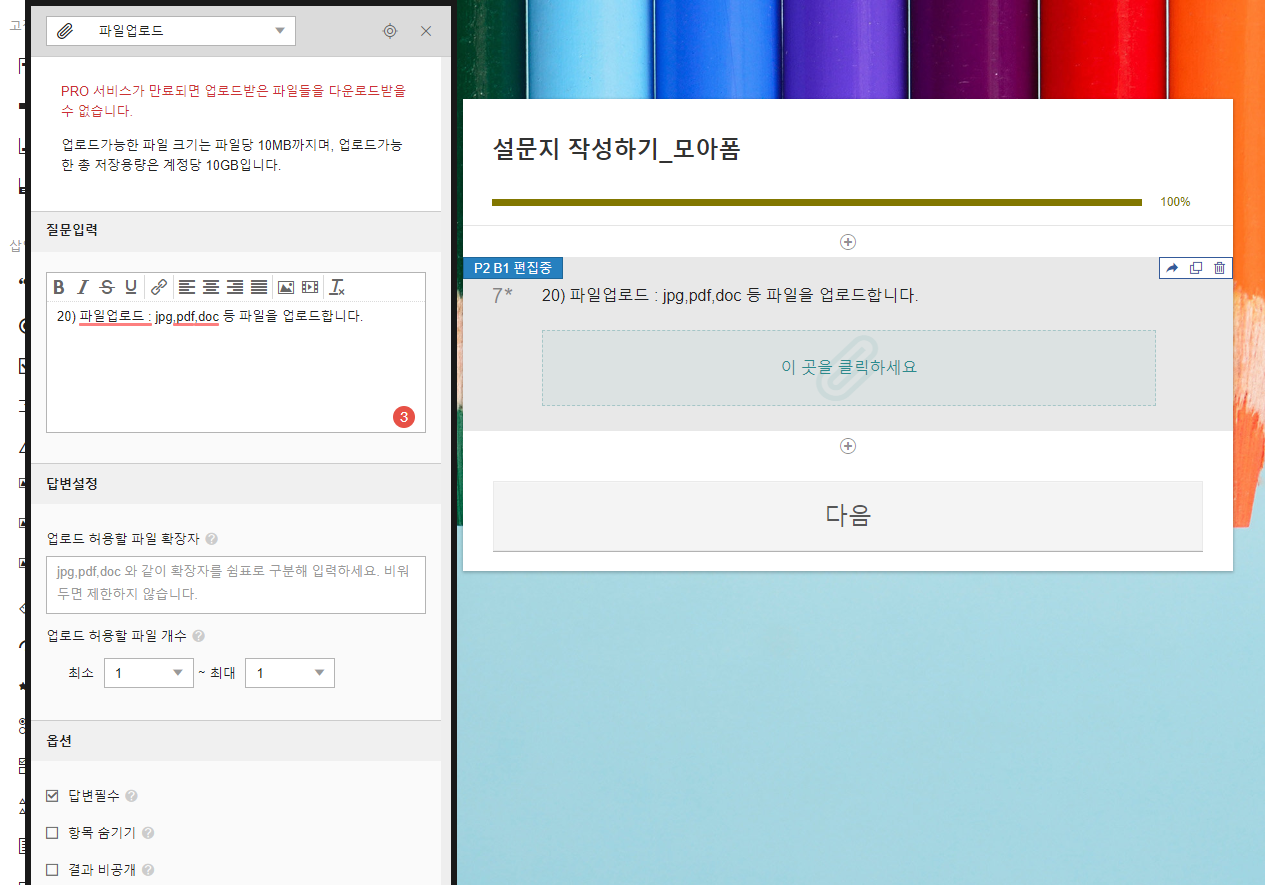Toggle bold formatting in question editor

(x=59, y=287)
